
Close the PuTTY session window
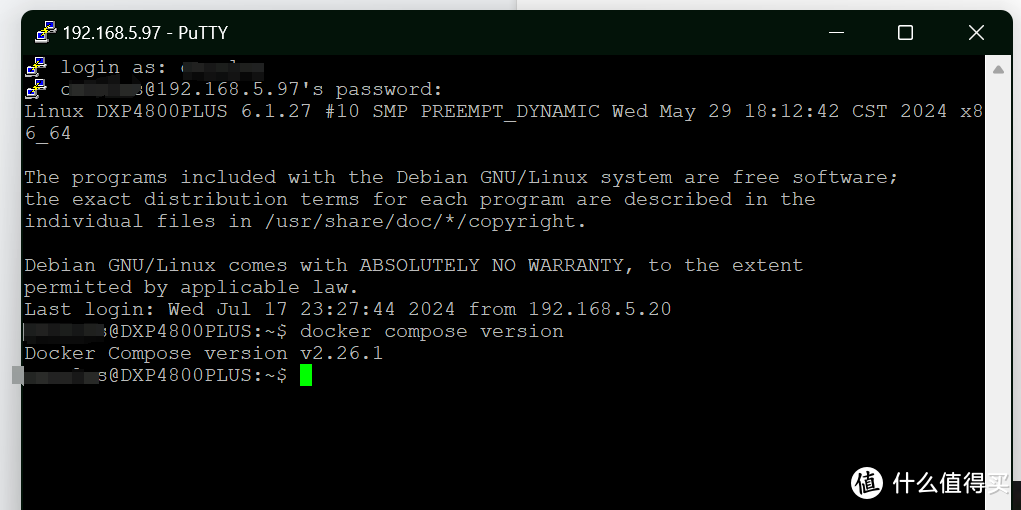(975, 32)
